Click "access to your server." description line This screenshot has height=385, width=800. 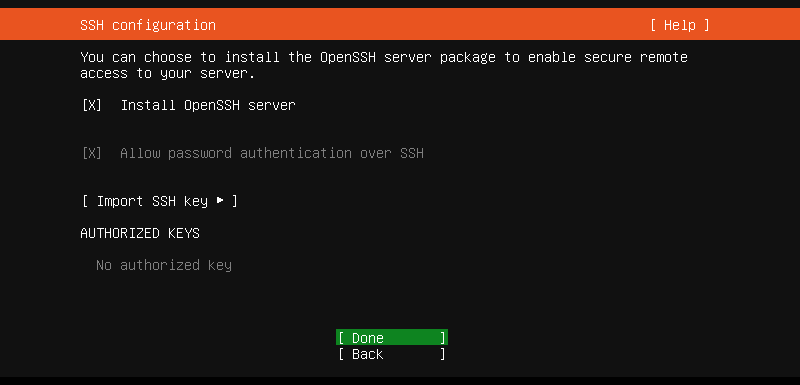[167, 73]
